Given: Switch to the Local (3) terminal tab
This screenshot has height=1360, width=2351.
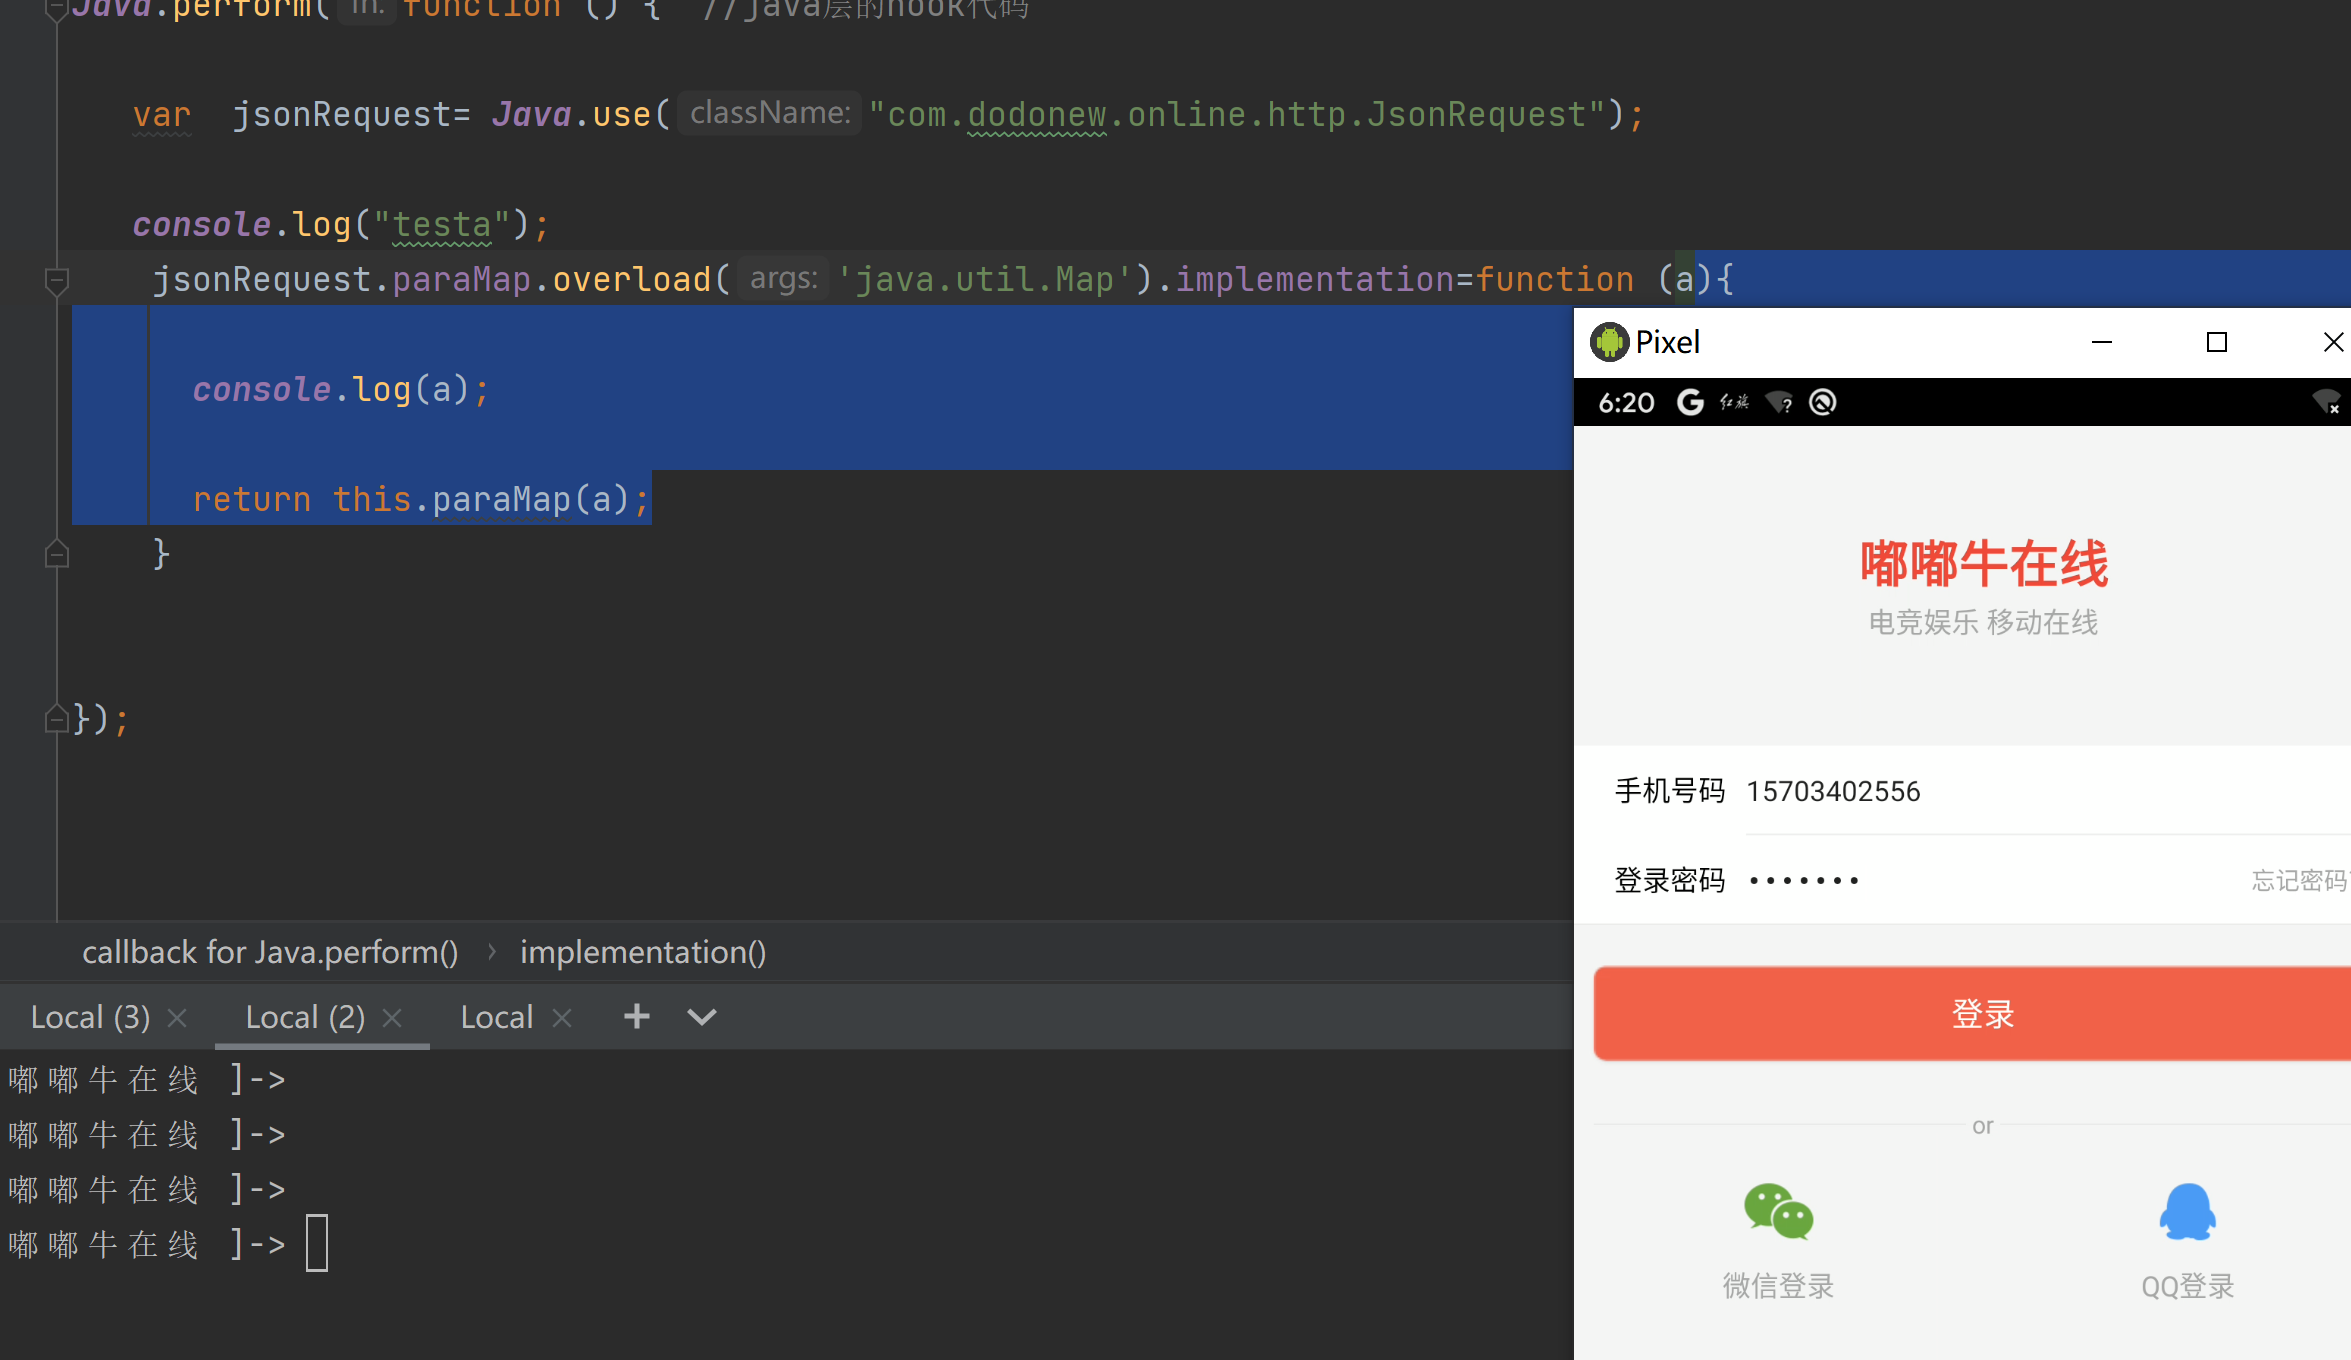Looking at the screenshot, I should 90,1017.
